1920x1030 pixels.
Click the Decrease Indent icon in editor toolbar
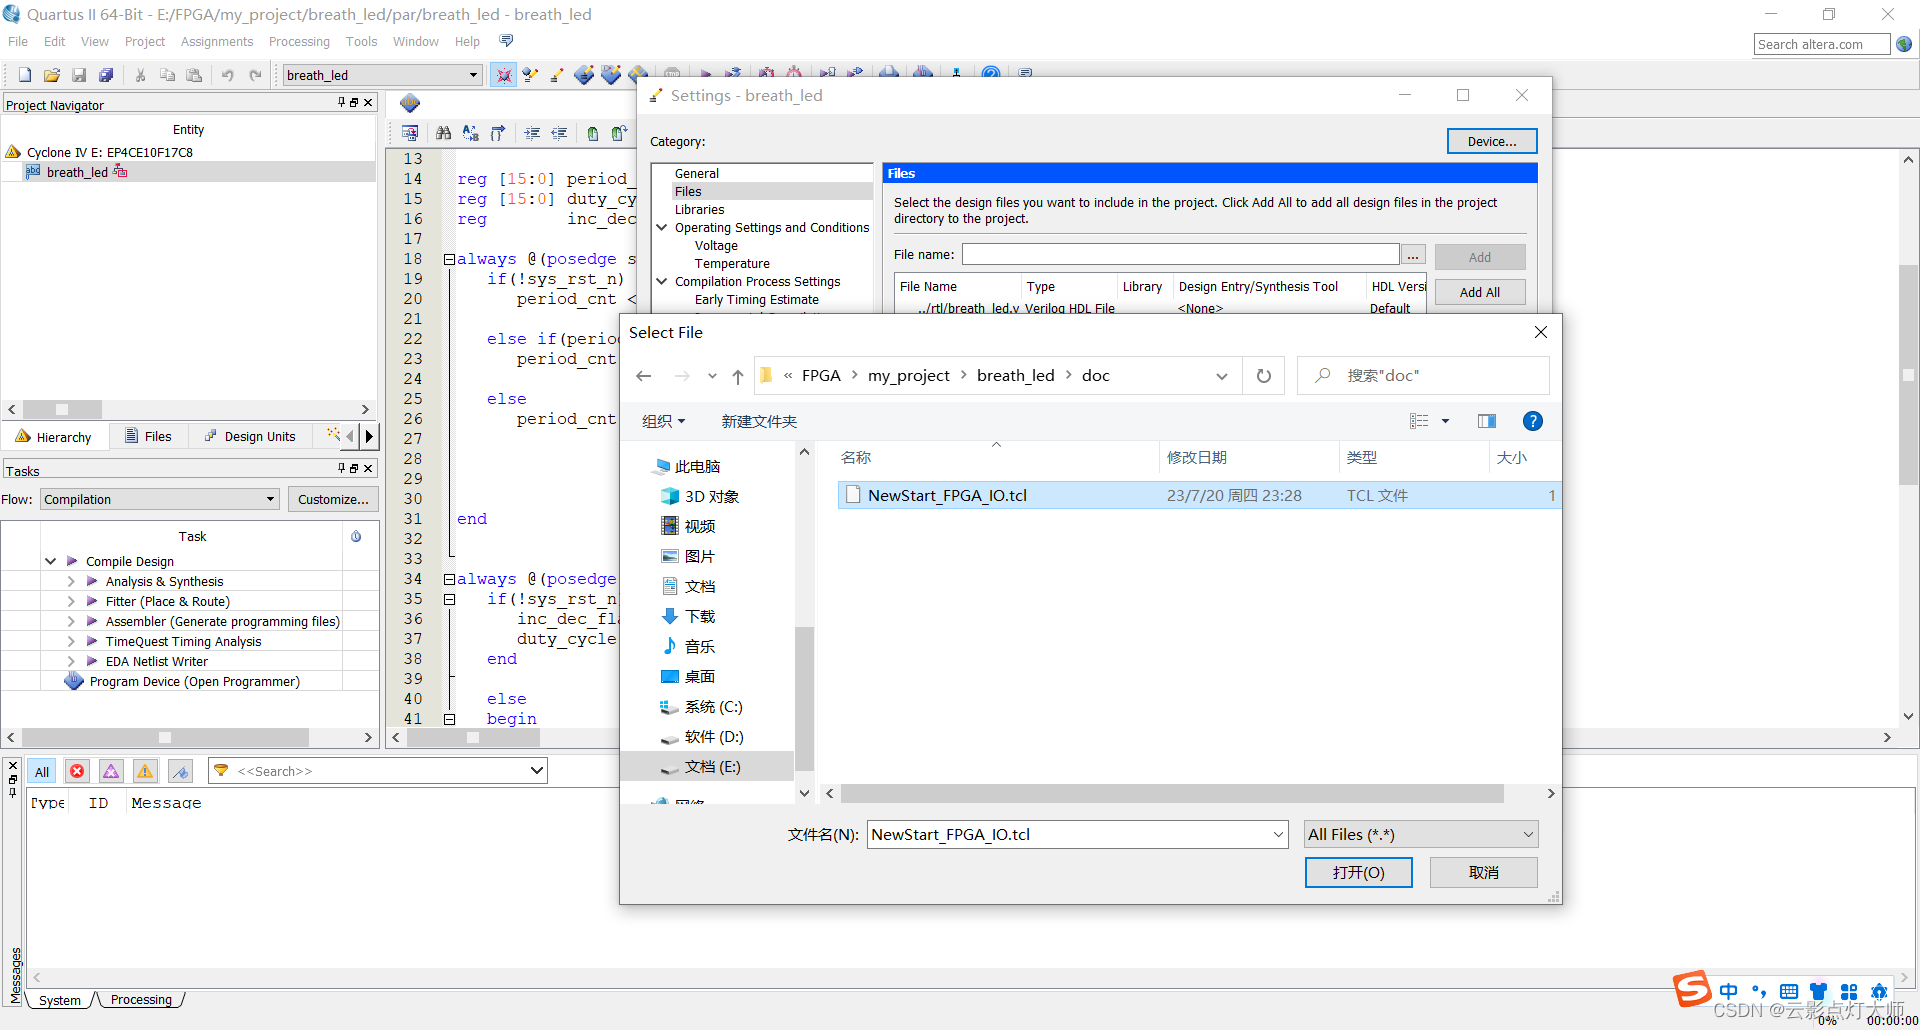(x=559, y=133)
